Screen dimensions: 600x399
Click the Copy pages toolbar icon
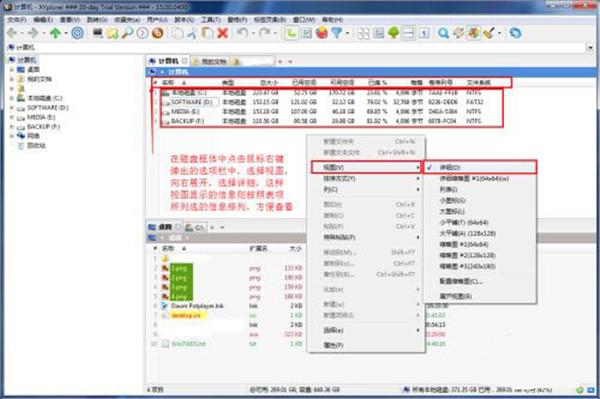177,33
